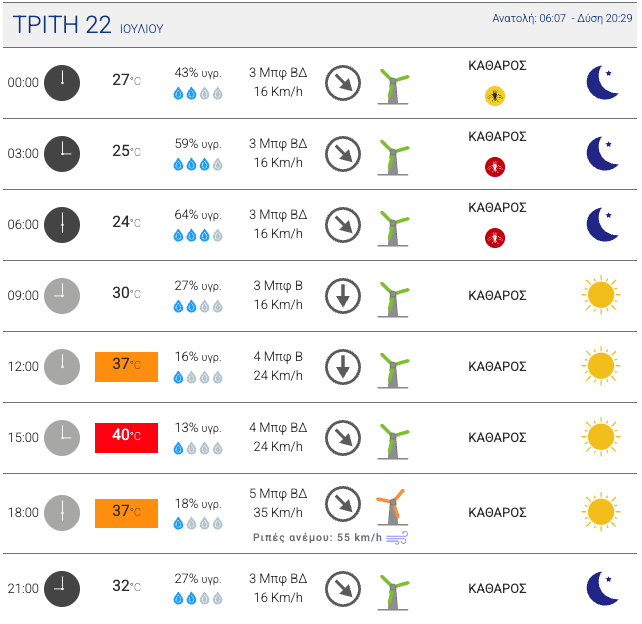Click the diagonal wind arrow at 15:00
Image resolution: width=642 pixels, height=624 pixels.
[x=343, y=437]
